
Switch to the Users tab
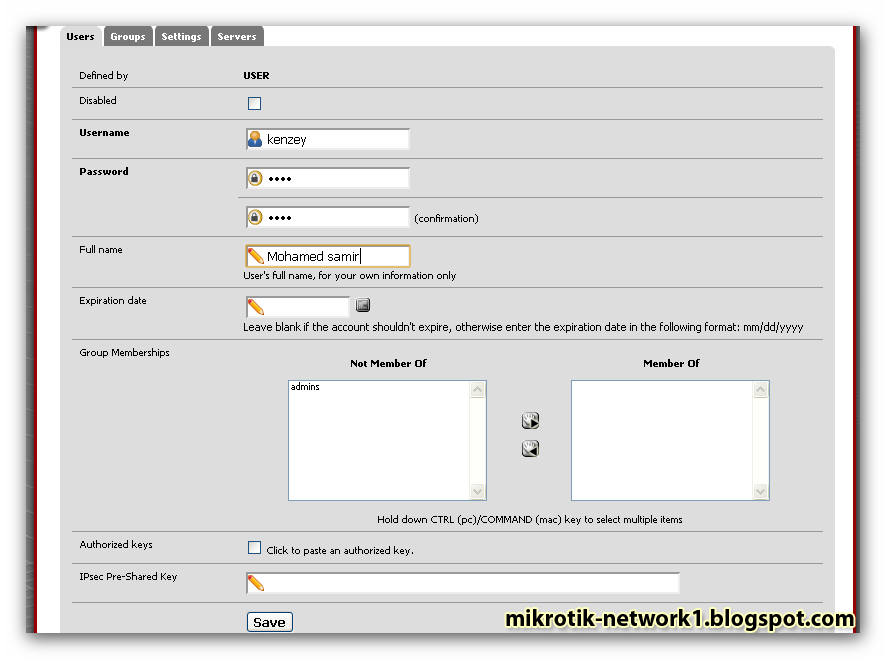[80, 37]
